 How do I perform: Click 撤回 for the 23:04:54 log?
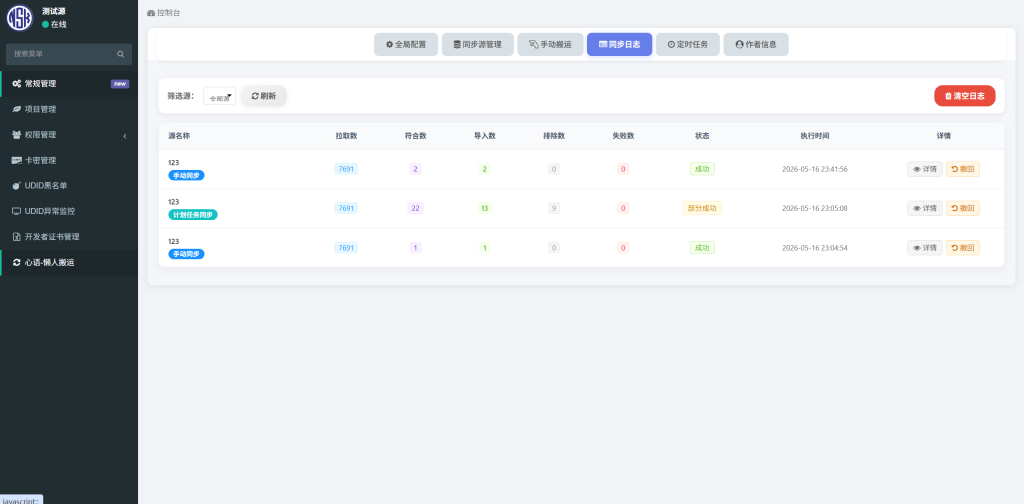pyautogui.click(x=963, y=247)
